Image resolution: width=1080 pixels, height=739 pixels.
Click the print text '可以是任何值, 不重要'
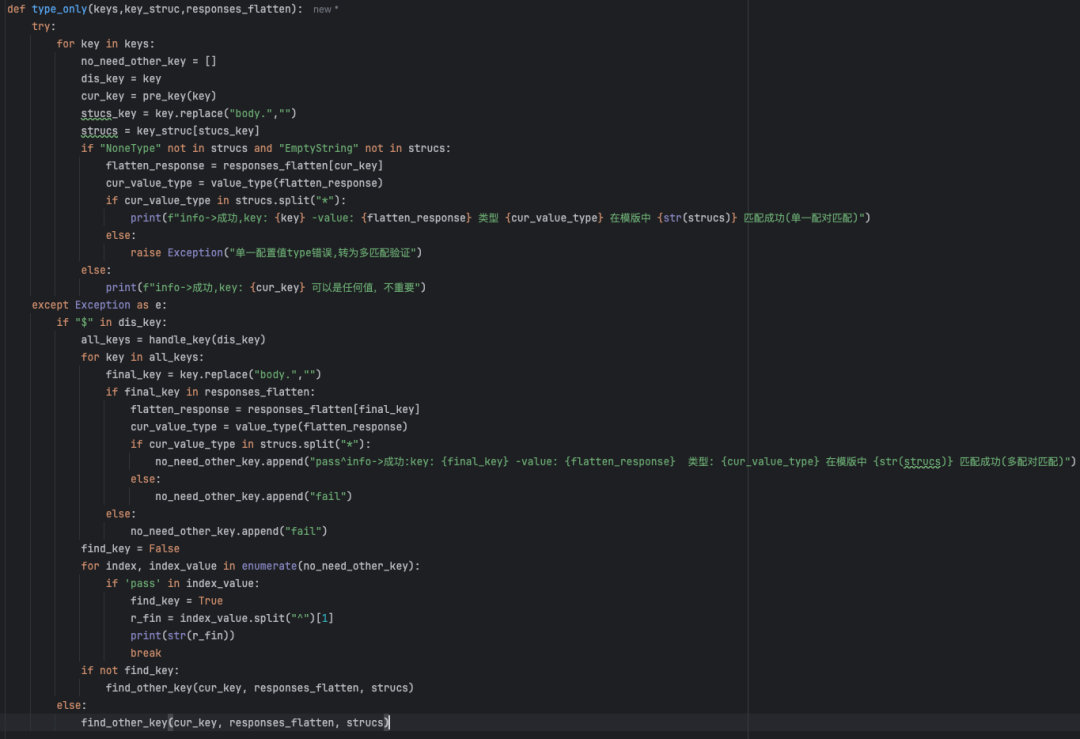(365, 288)
